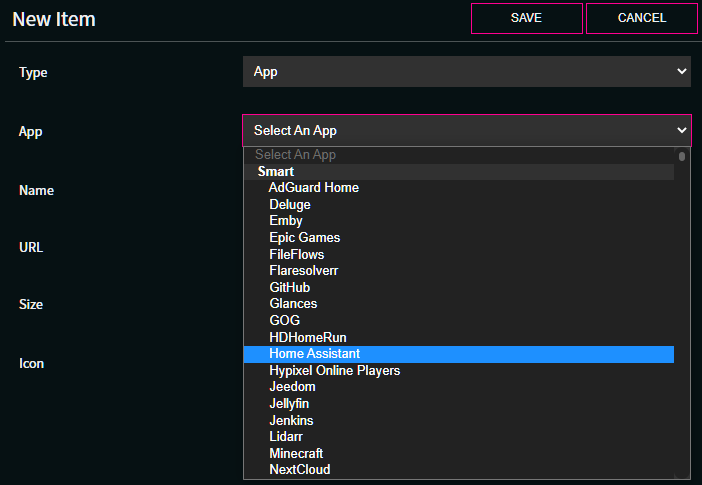The height and width of the screenshot is (485, 702).
Task: Collapse the Select An App dropdown
Action: tap(467, 130)
